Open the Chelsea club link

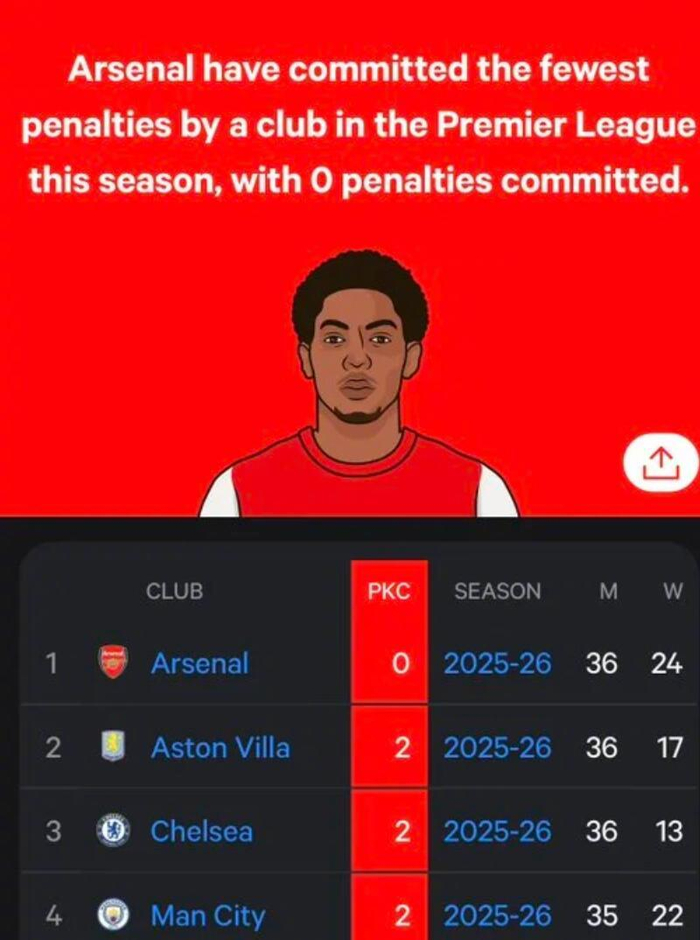tap(201, 831)
